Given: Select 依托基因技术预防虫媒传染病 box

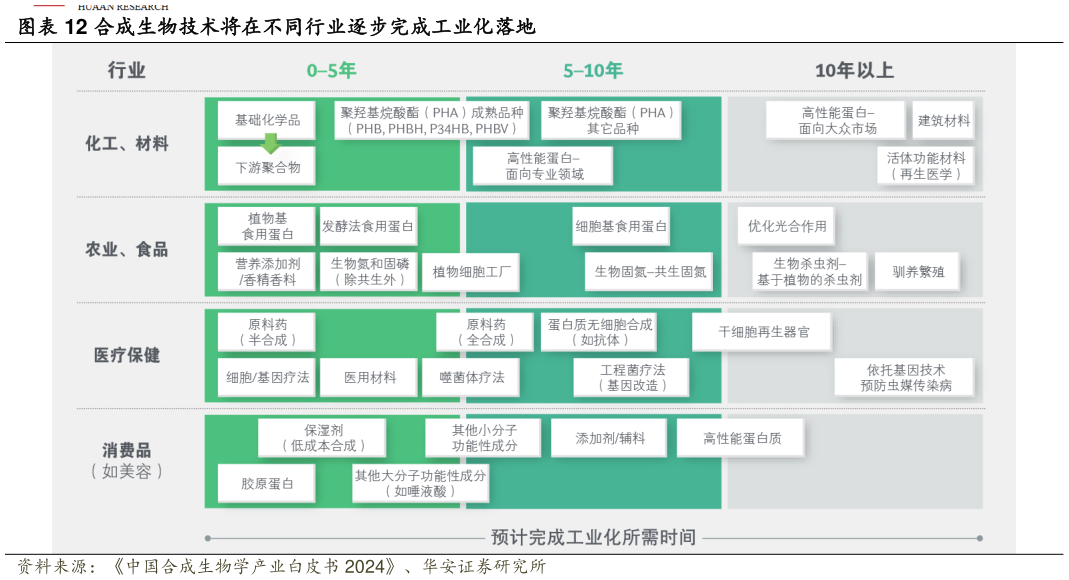Looking at the screenshot, I should coord(904,378).
